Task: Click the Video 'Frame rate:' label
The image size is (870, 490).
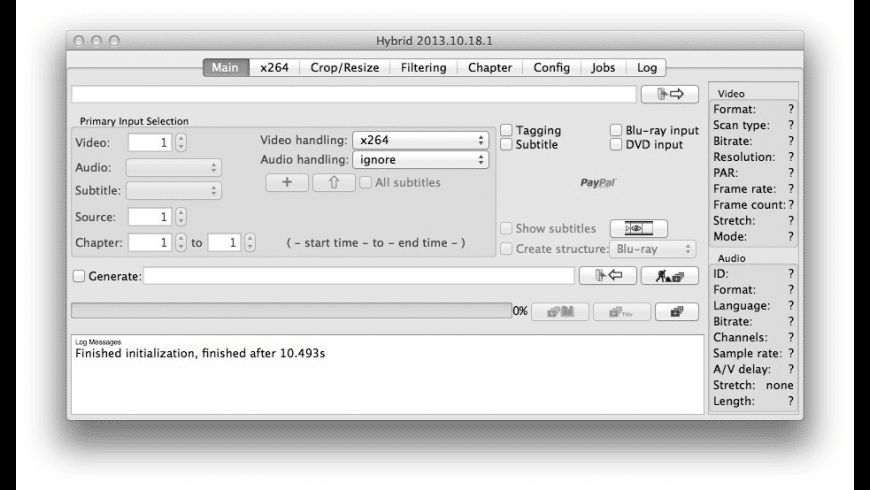Action: tap(744, 189)
